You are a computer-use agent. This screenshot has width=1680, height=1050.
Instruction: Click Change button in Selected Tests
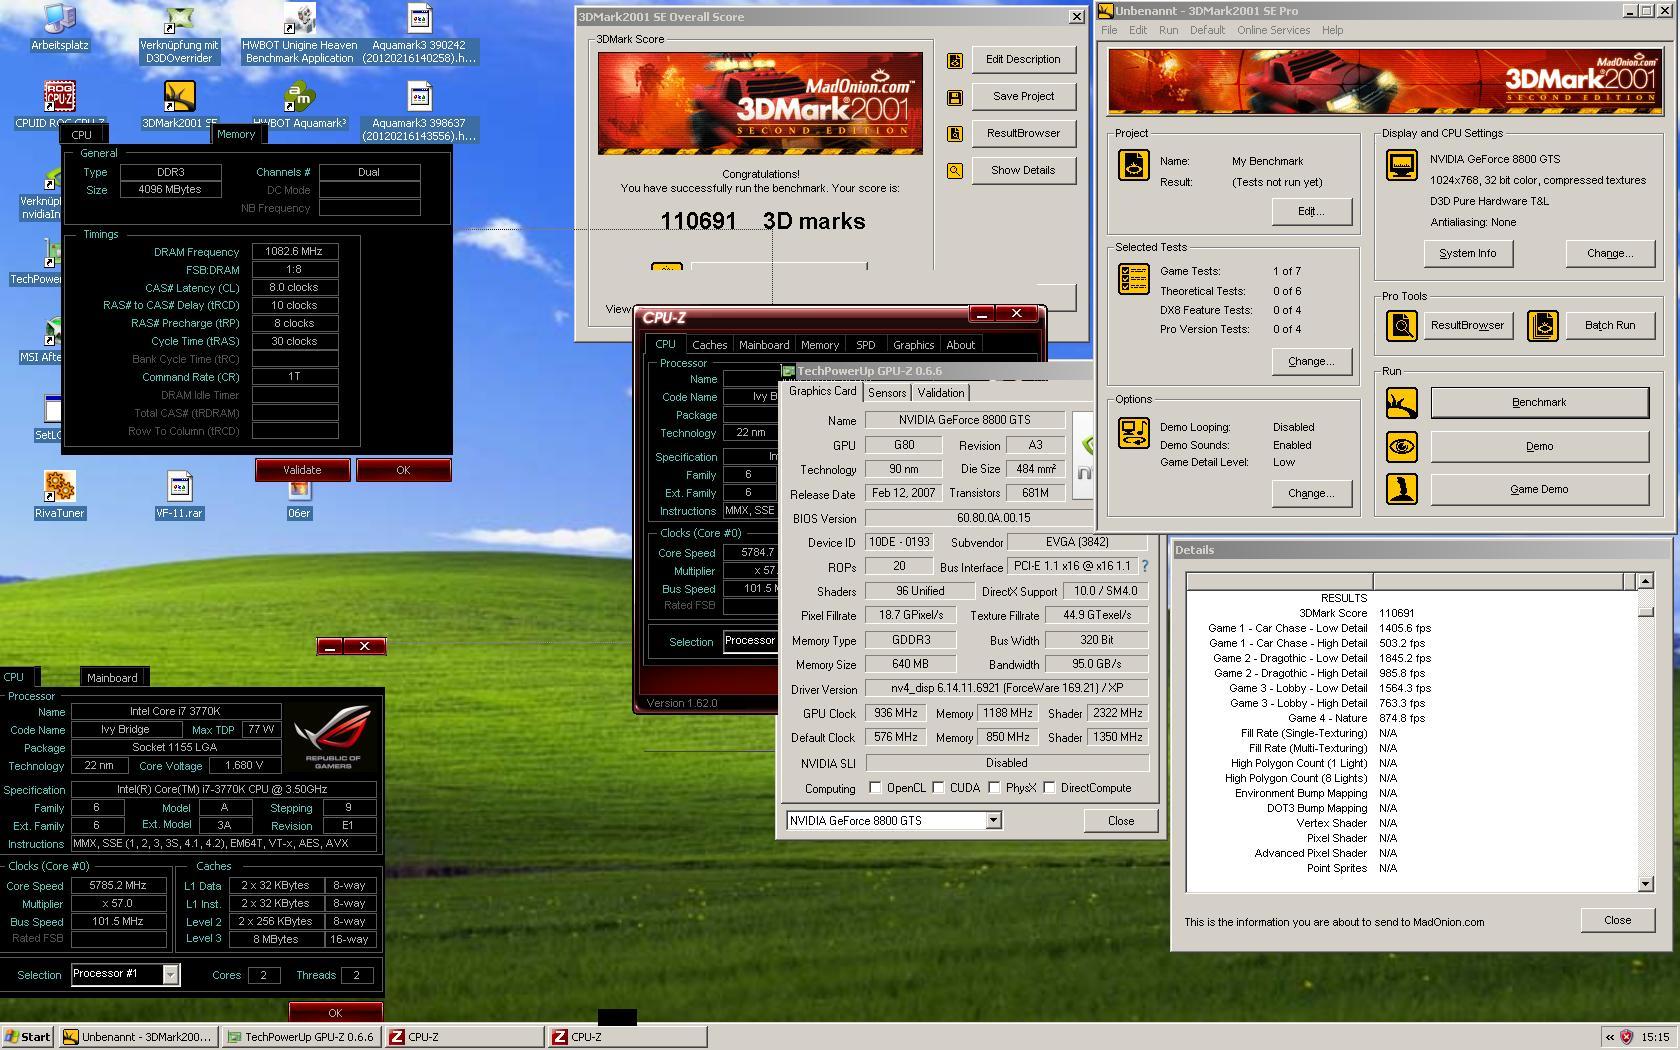tap(1311, 362)
